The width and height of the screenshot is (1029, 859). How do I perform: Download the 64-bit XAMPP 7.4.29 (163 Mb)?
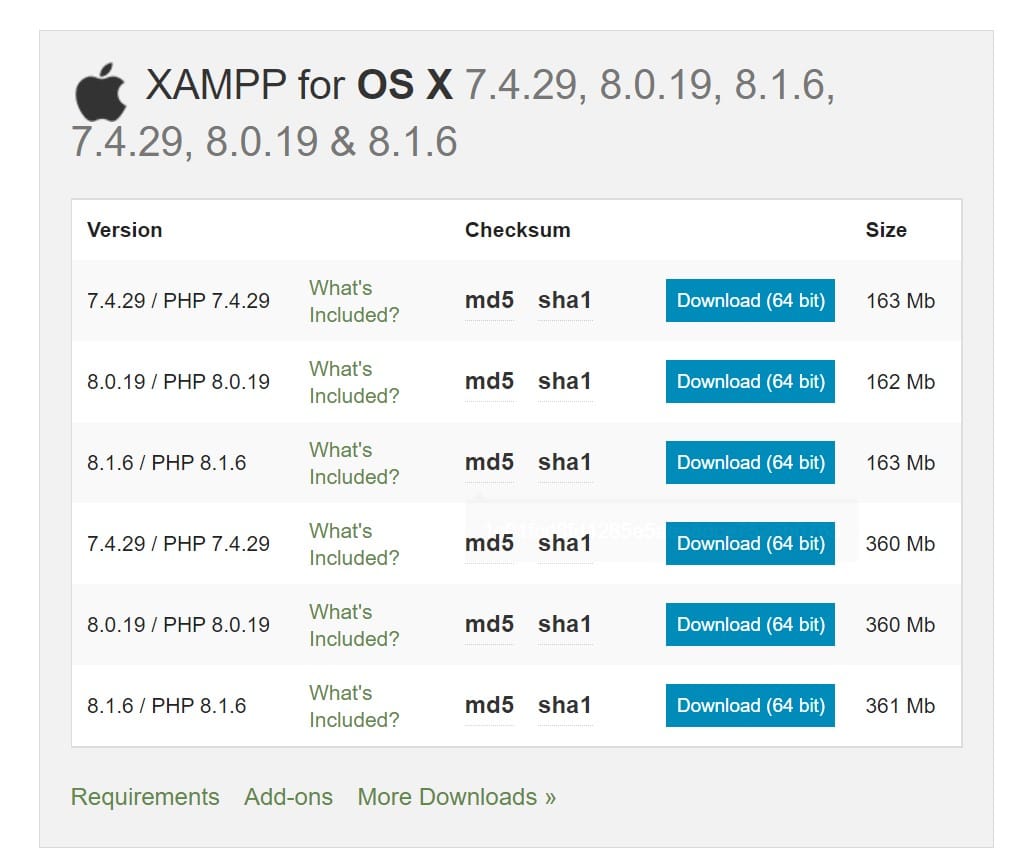point(750,301)
